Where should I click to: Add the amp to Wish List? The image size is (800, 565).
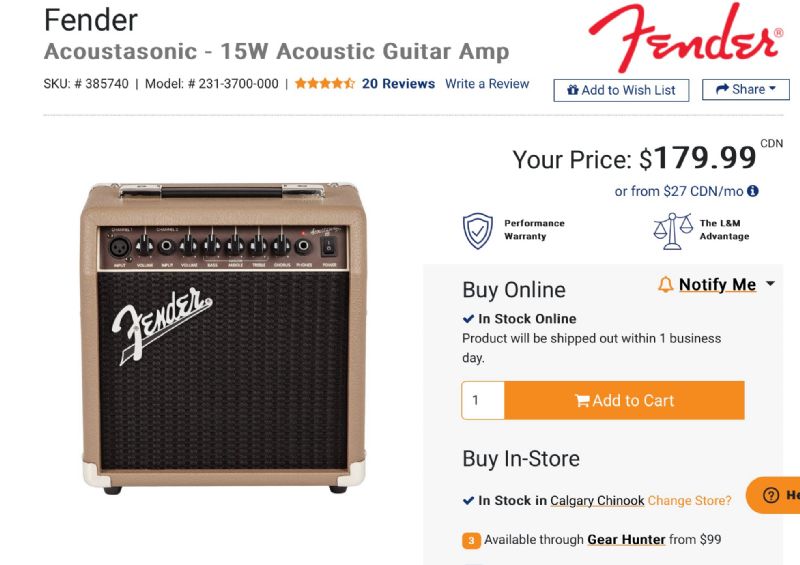pyautogui.click(x=621, y=90)
